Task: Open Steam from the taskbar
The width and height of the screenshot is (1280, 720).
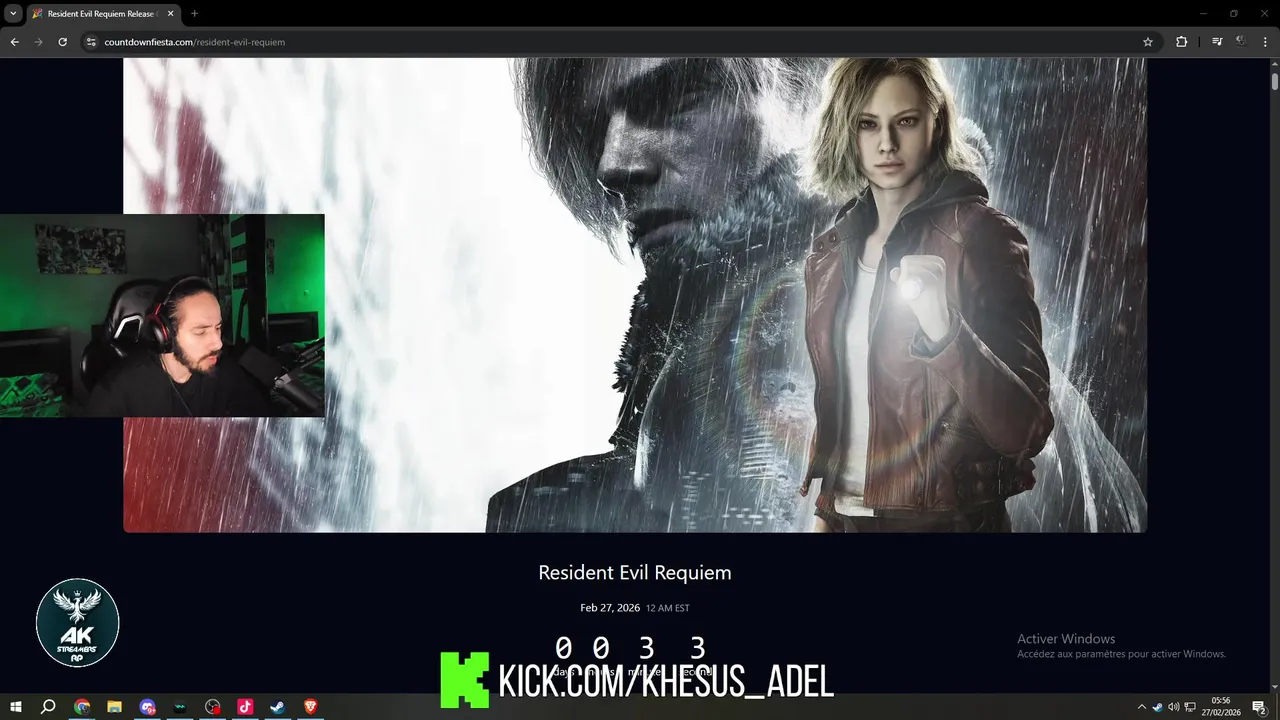Action: pyautogui.click(x=278, y=707)
